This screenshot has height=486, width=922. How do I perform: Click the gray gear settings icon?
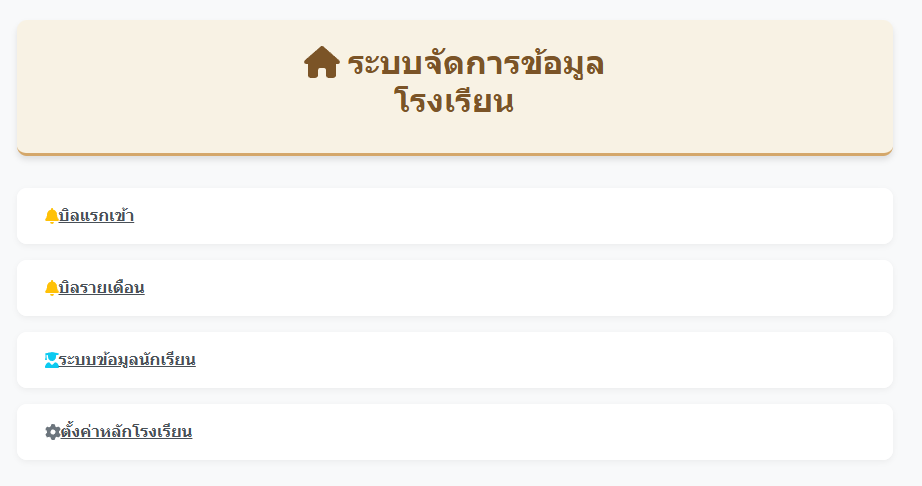pos(52,432)
